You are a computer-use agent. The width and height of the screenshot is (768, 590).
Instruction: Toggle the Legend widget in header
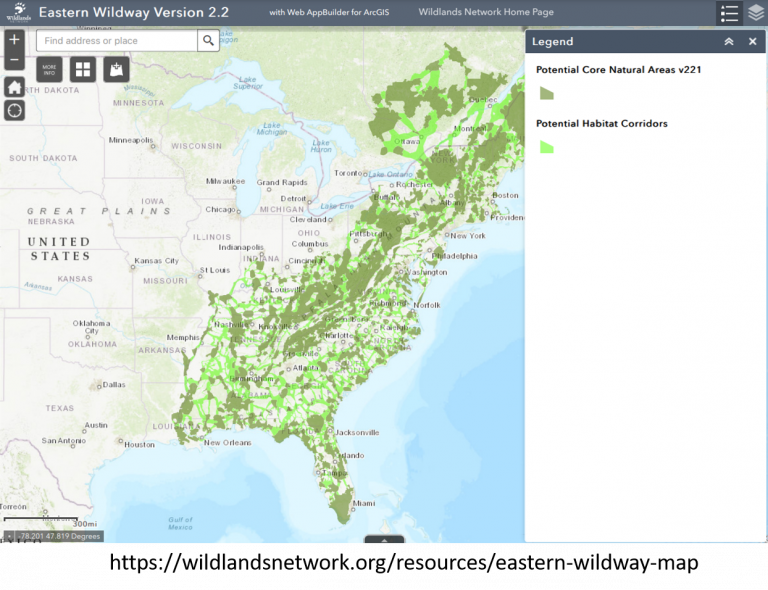point(729,13)
